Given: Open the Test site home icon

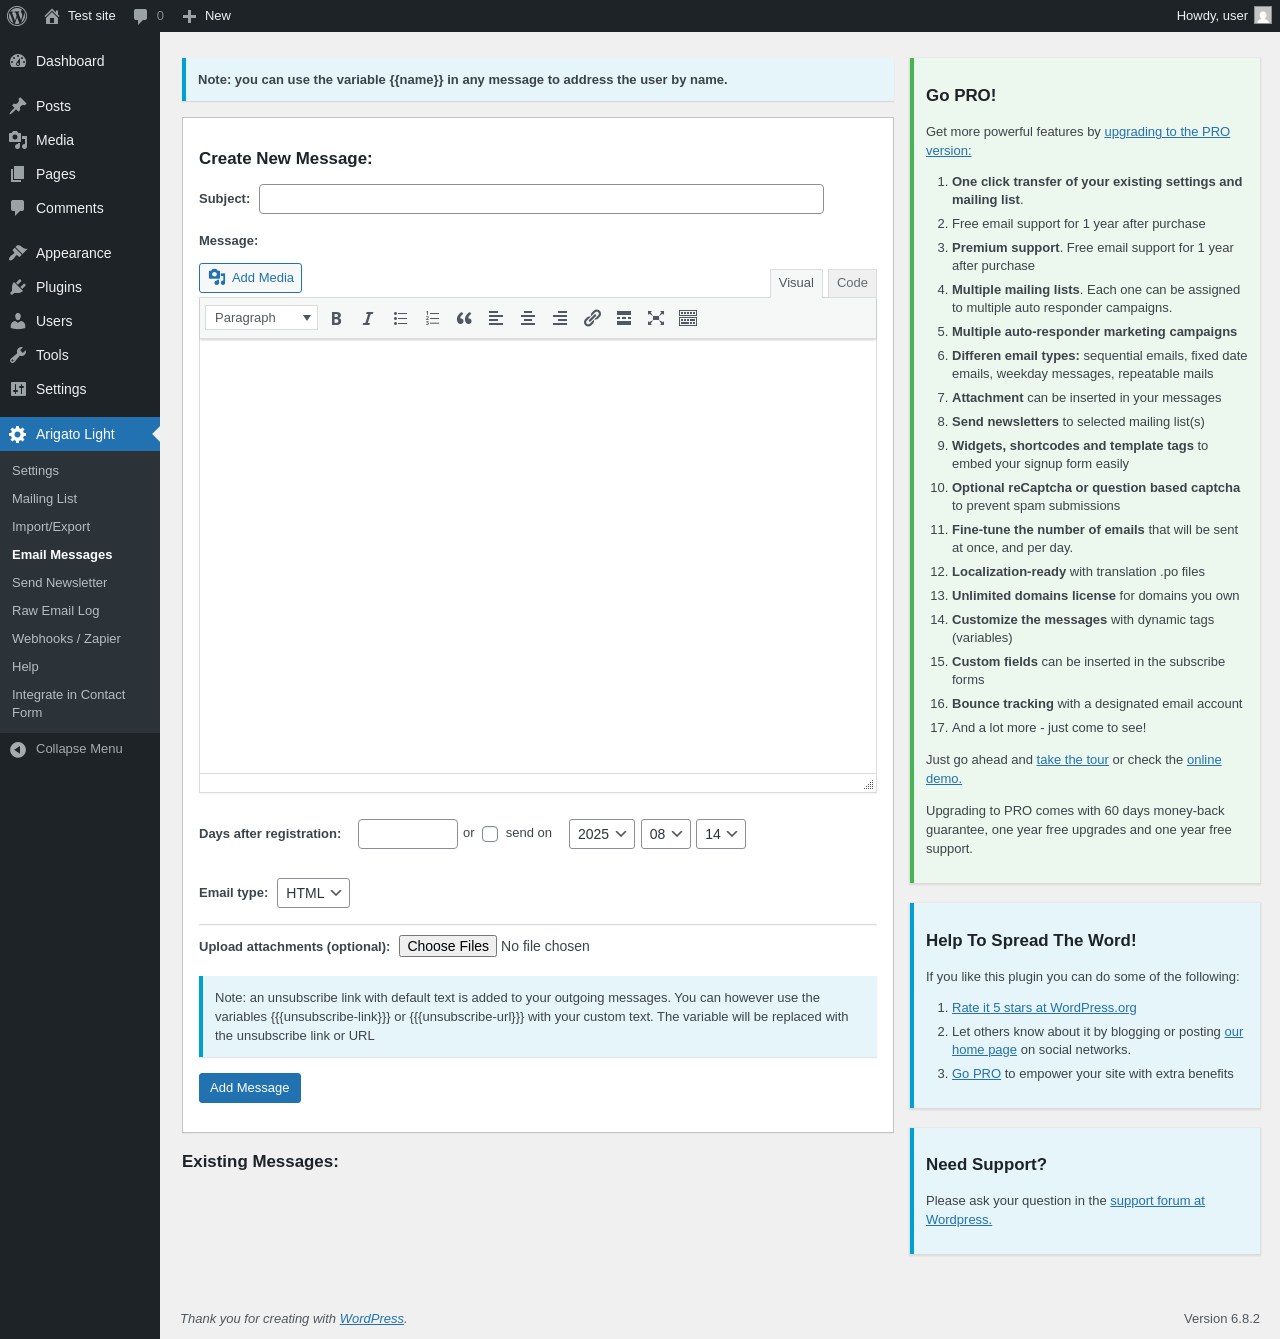Looking at the screenshot, I should [52, 16].
